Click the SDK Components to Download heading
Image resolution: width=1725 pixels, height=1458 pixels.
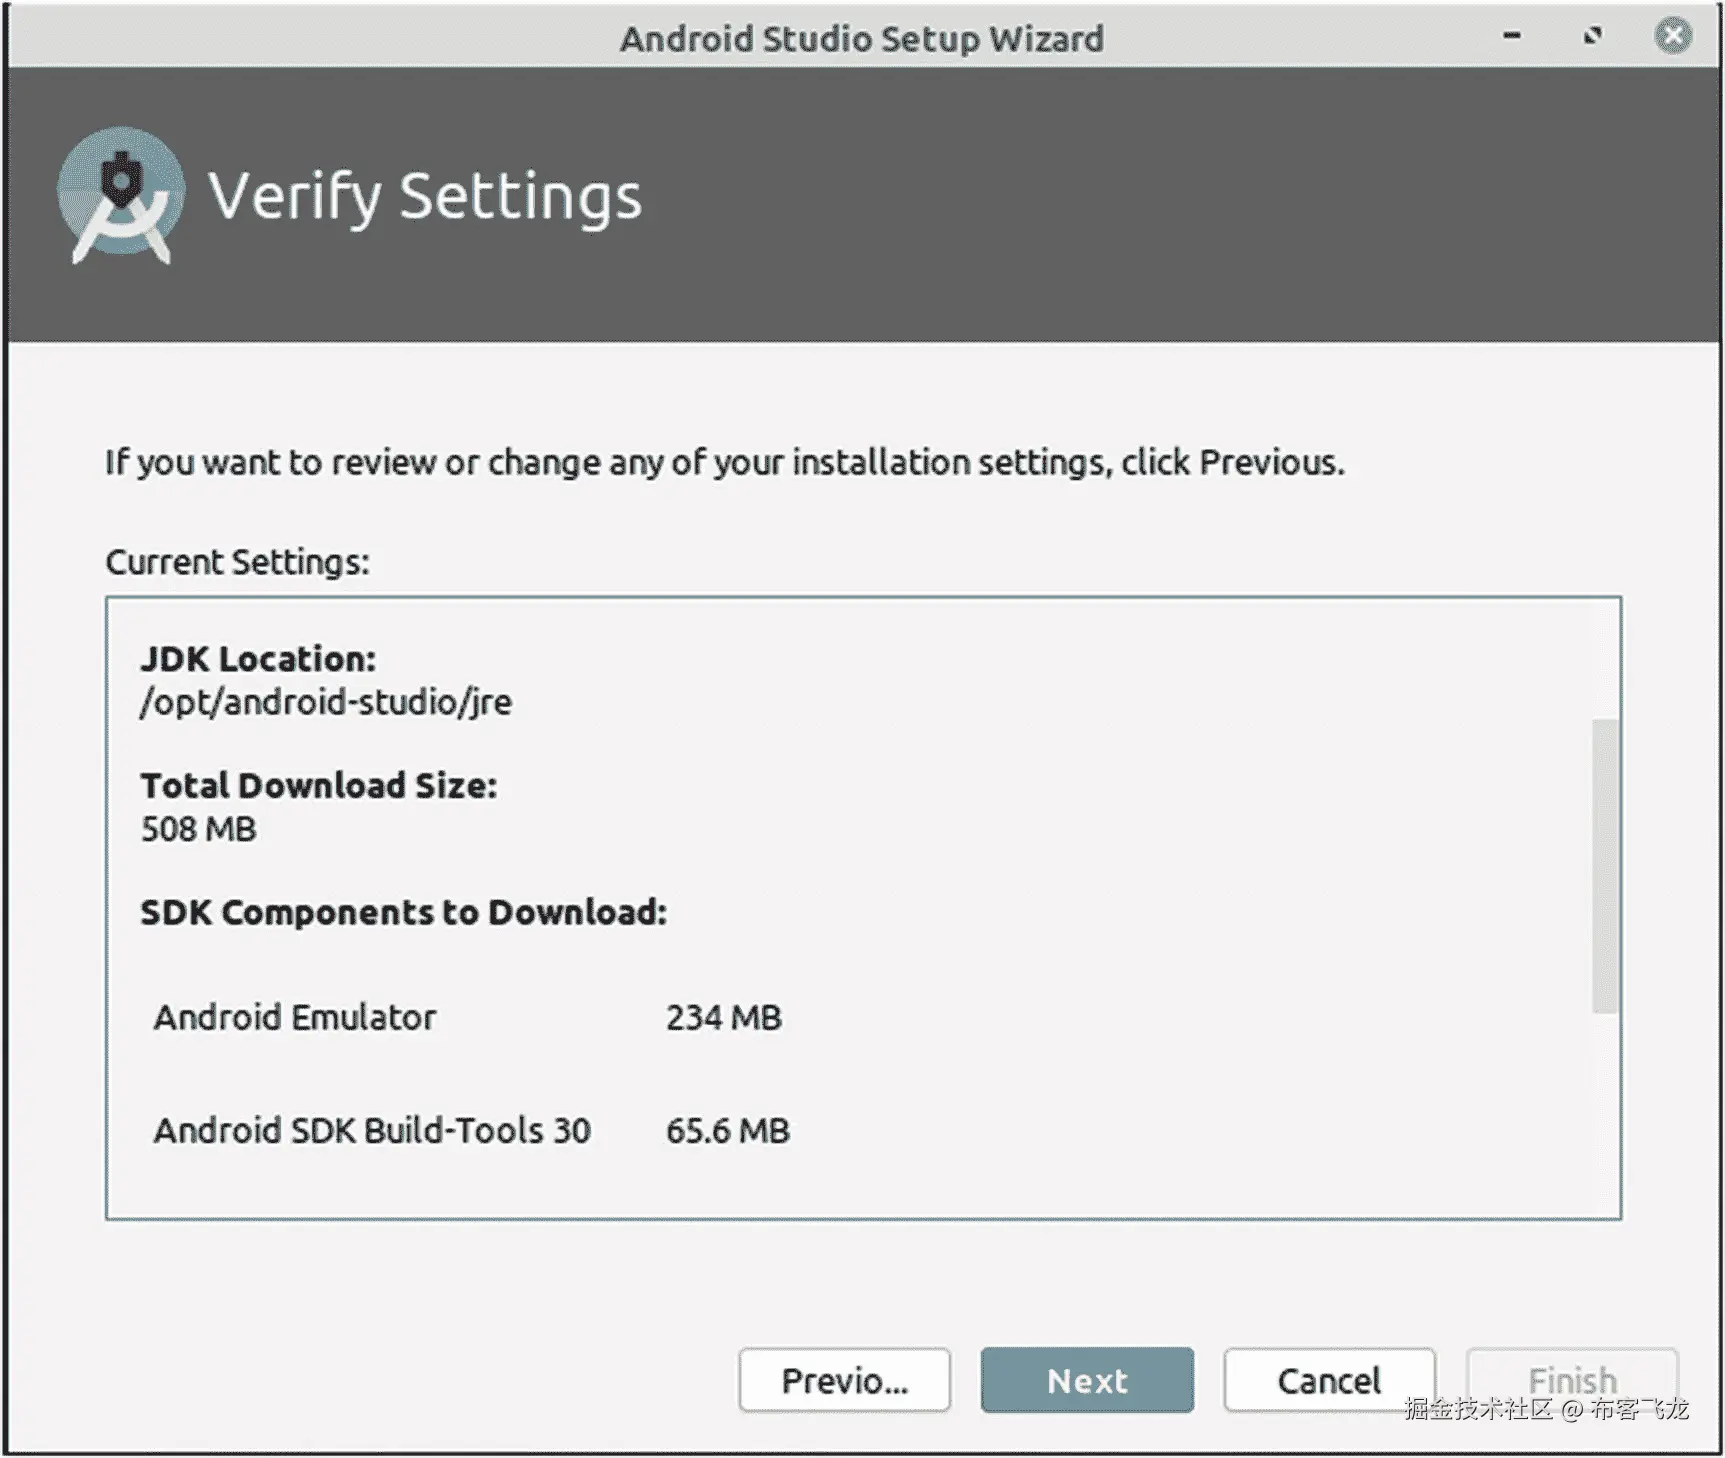pos(403,912)
